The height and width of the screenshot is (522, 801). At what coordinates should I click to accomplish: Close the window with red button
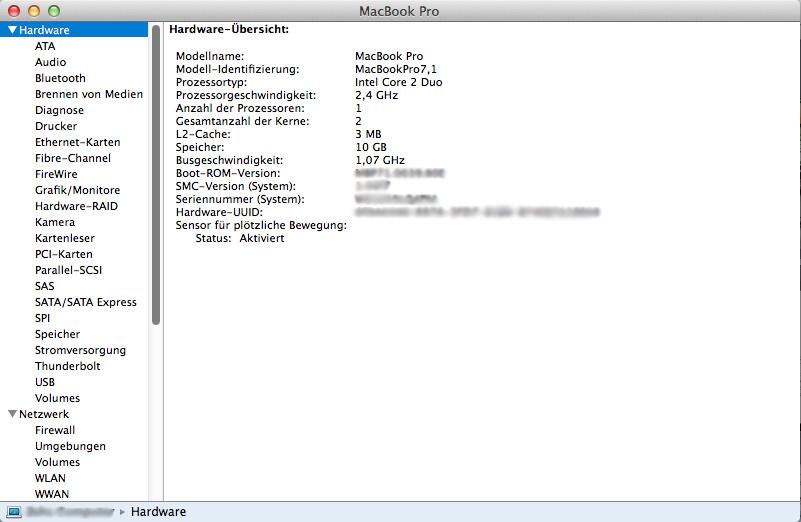pyautogui.click(x=14, y=11)
